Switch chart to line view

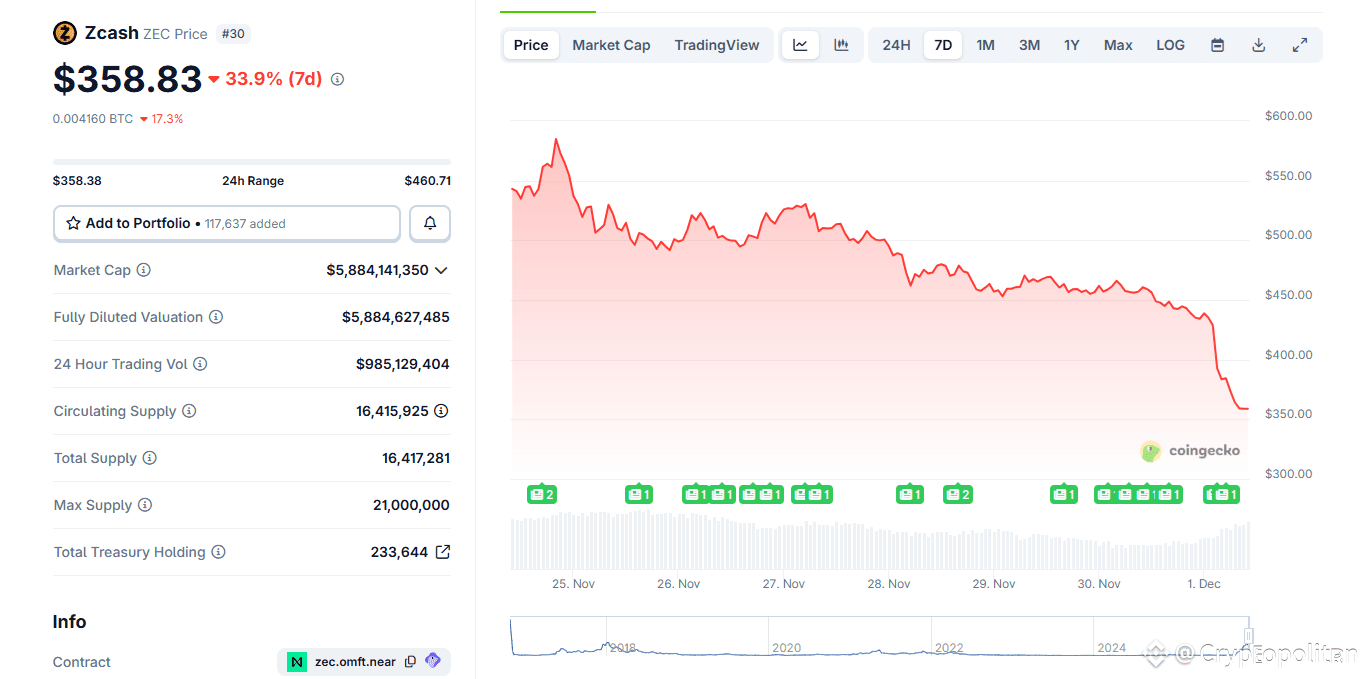coord(800,44)
